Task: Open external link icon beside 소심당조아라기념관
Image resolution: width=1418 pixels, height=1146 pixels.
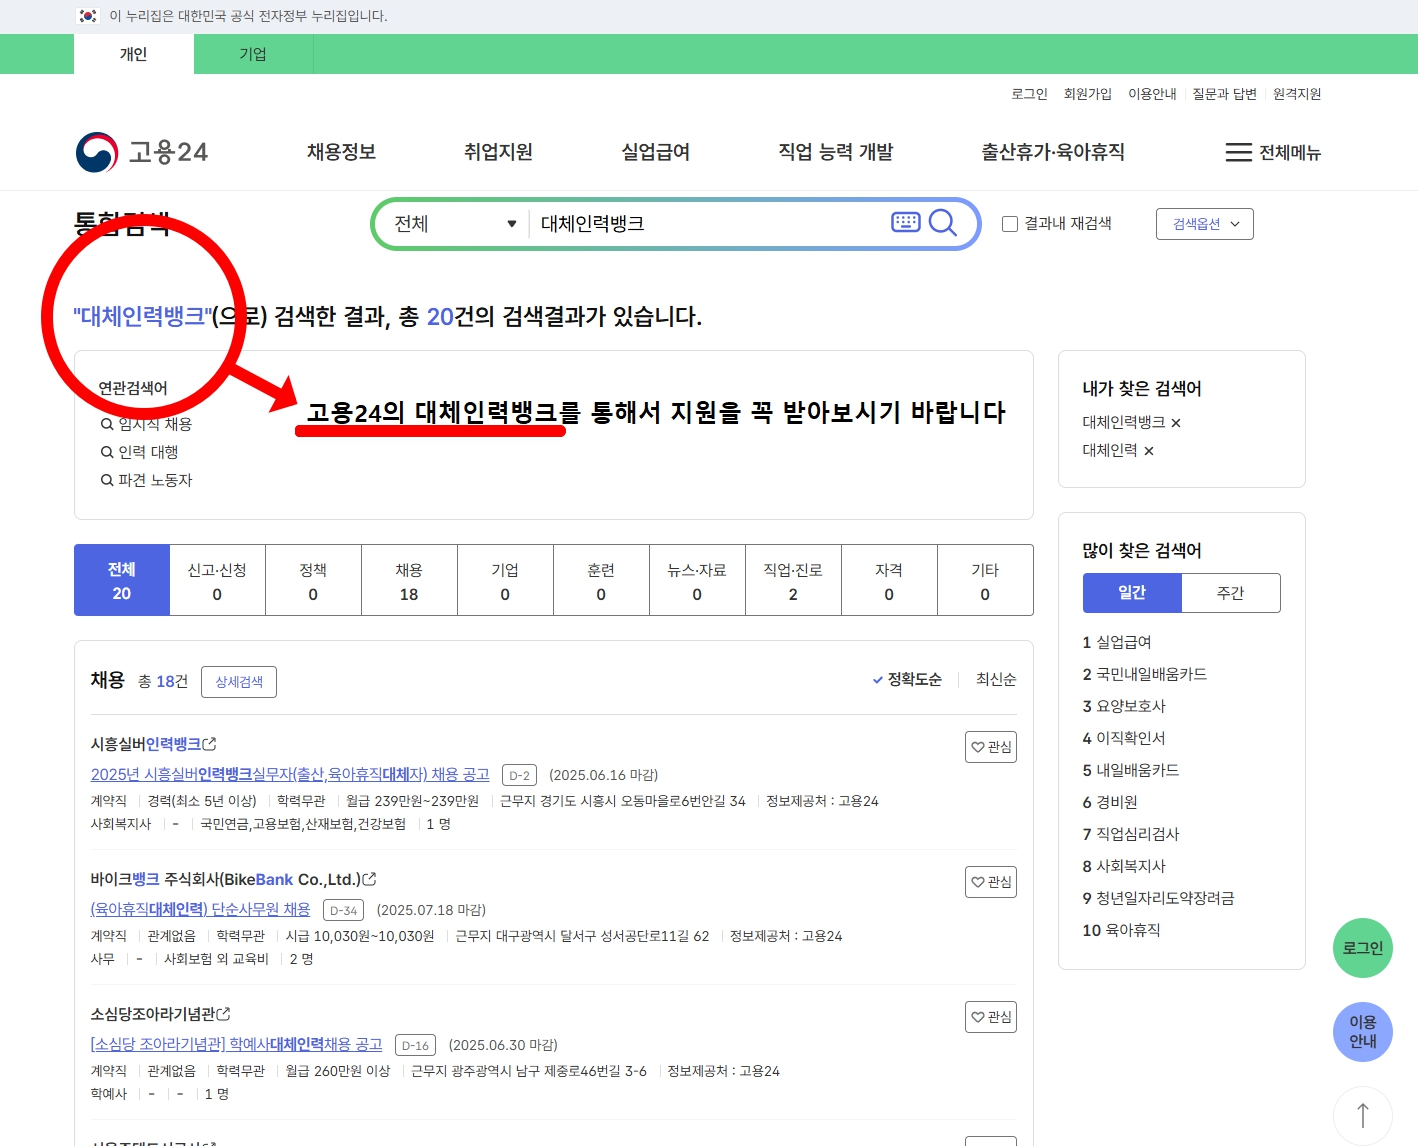Action: 223,1014
